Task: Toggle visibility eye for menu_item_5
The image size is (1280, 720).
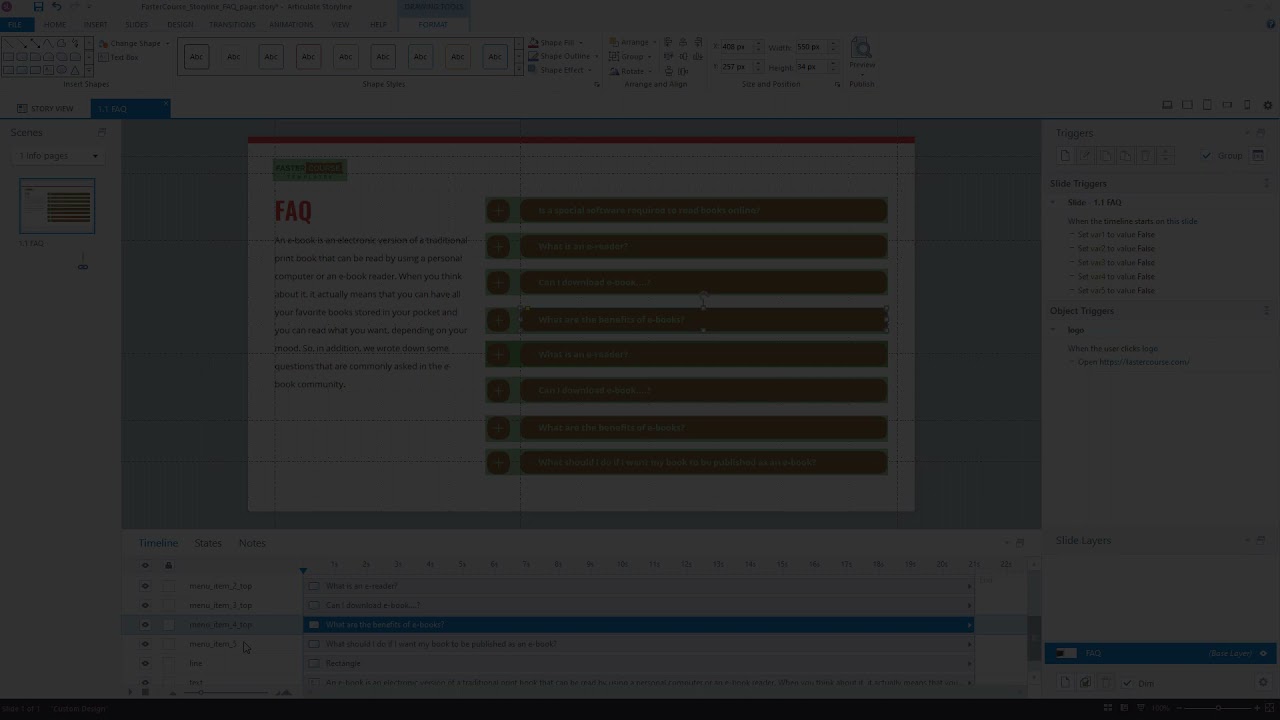Action: [145, 644]
